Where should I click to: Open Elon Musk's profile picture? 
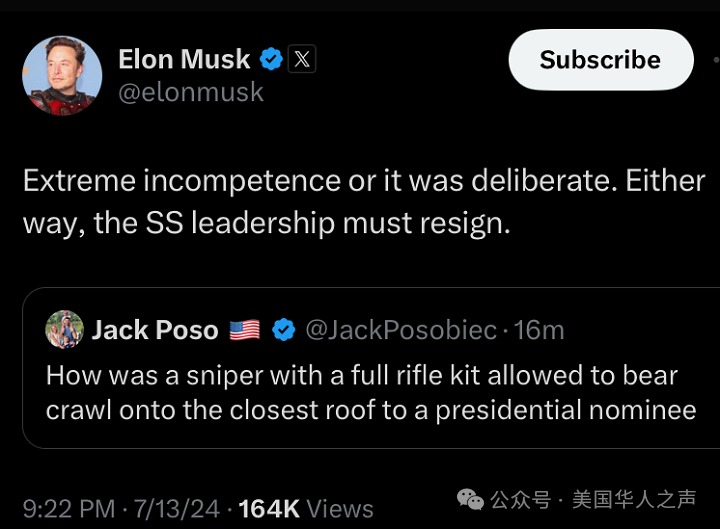[62, 76]
